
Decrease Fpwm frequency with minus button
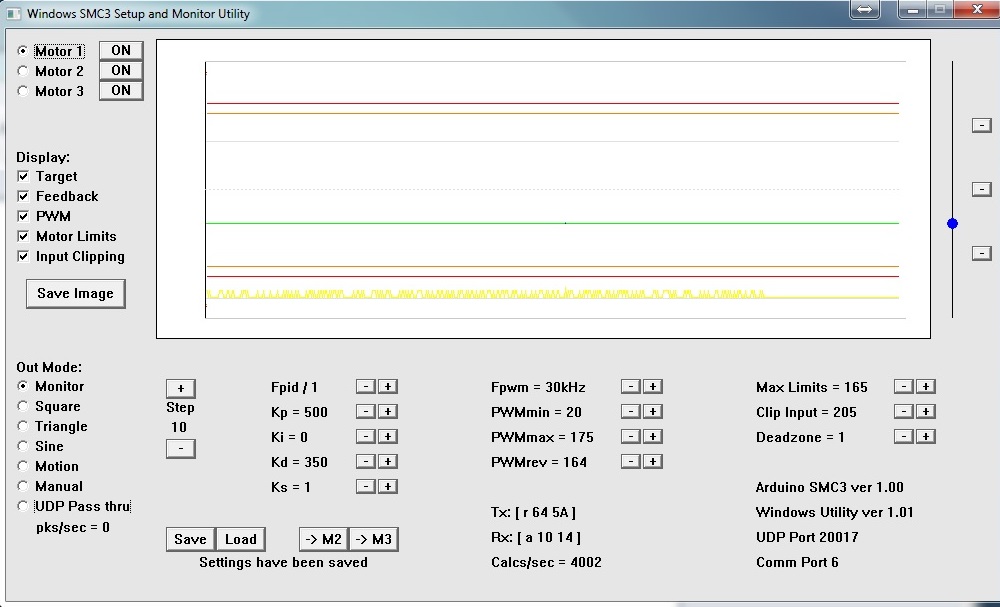(631, 386)
